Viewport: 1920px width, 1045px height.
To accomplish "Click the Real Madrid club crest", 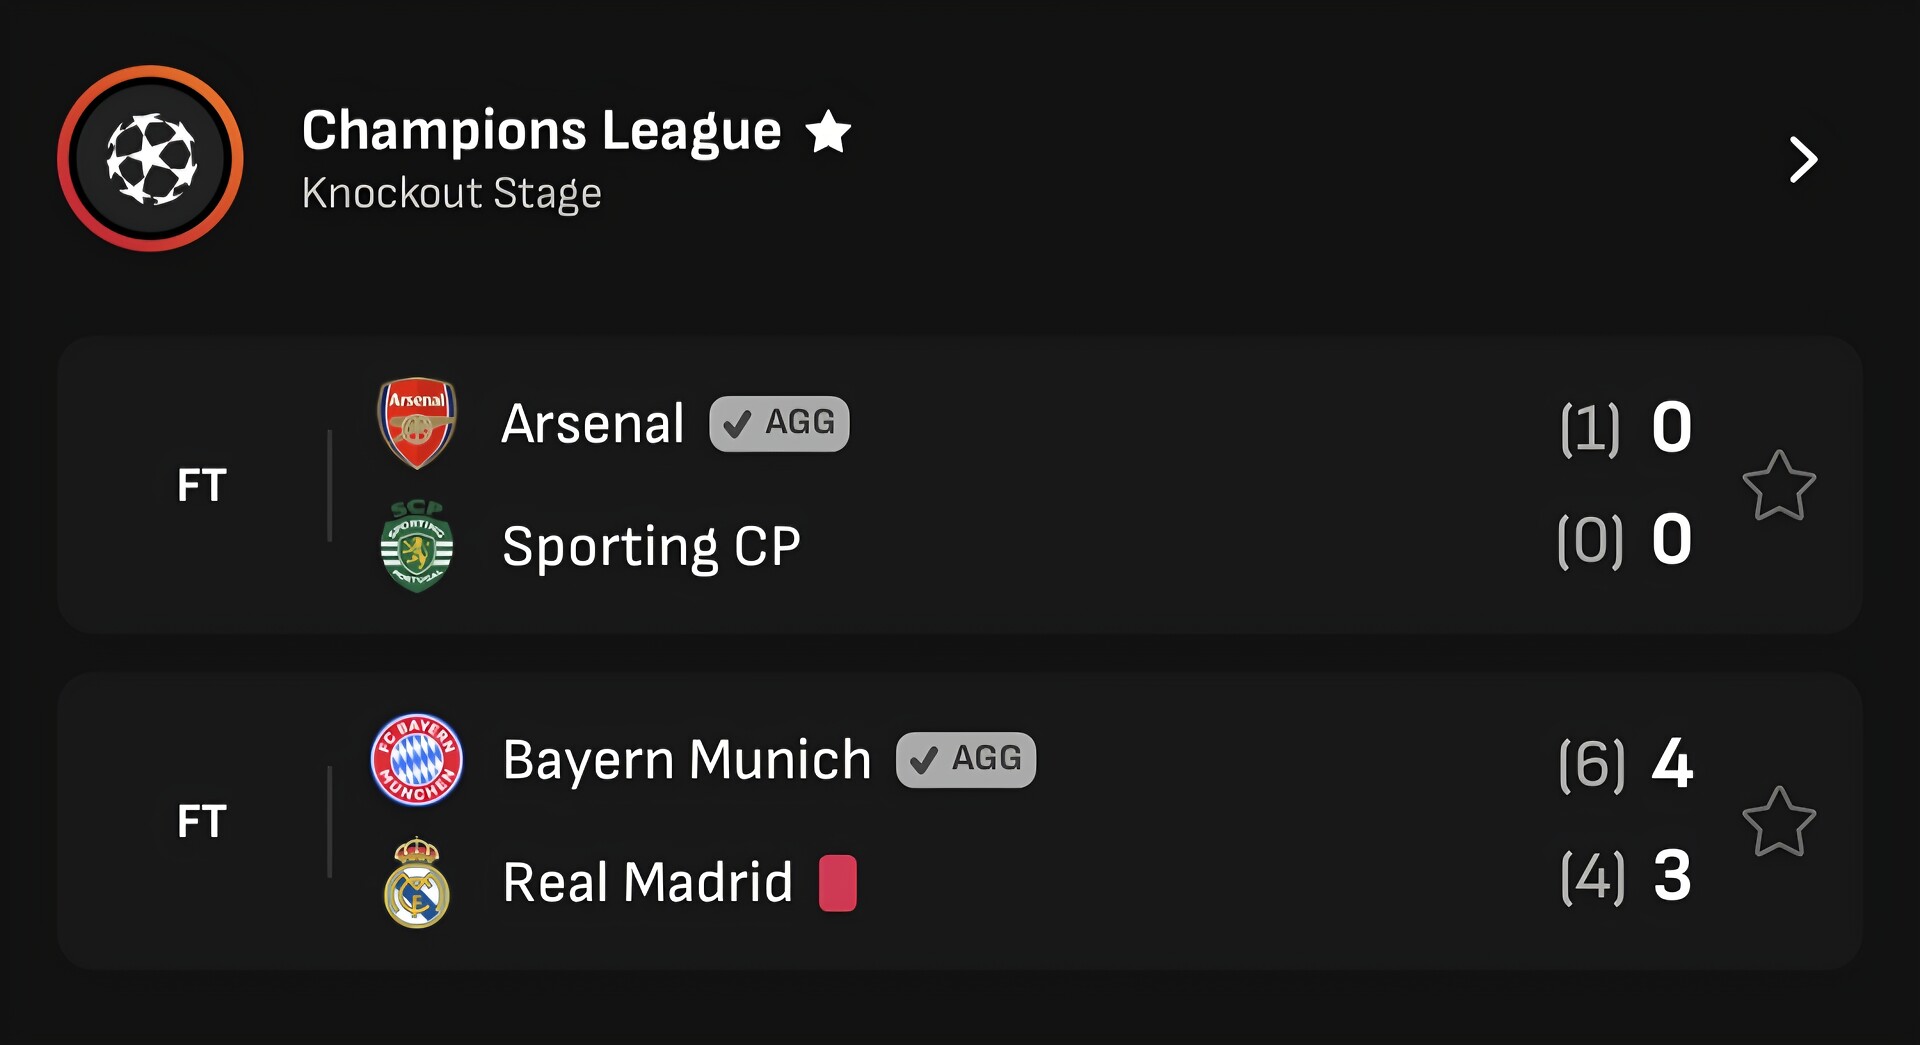I will [417, 883].
